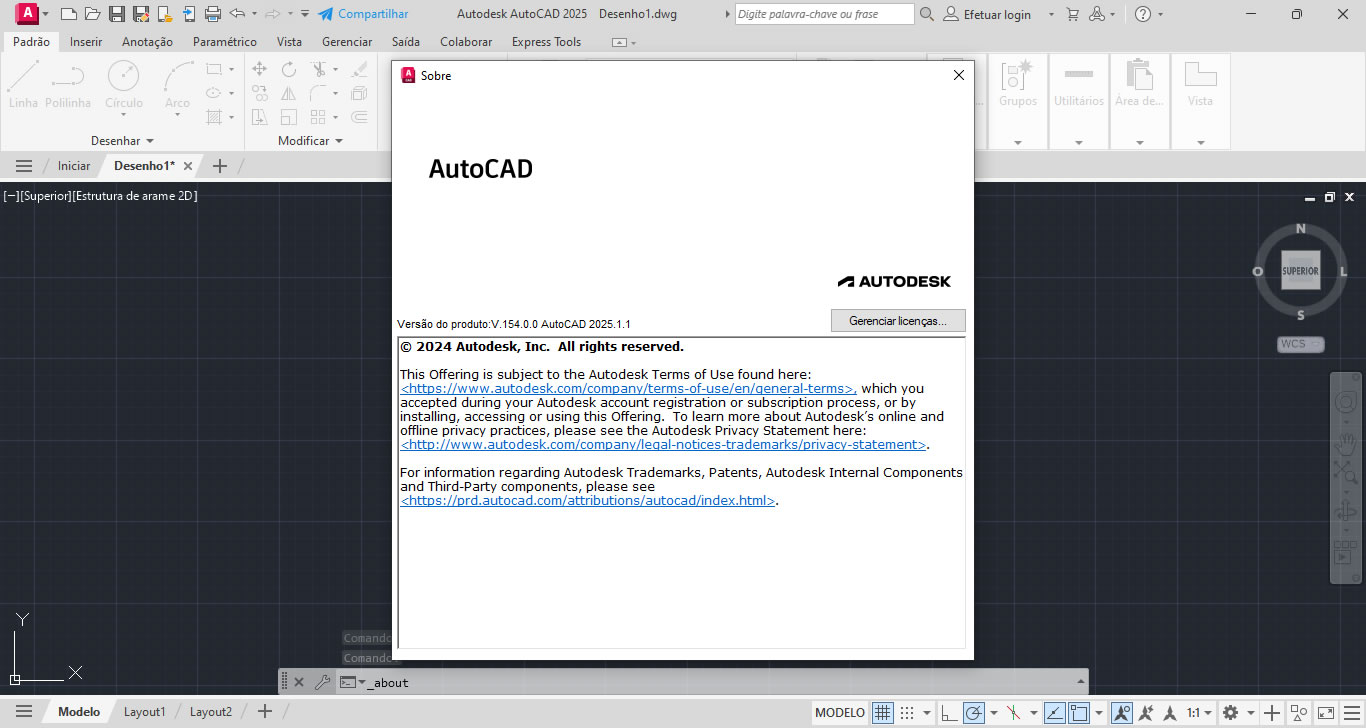Screen dimensions: 1366x728
Task: Toggle polar tracking in the status bar
Action: tap(974, 713)
